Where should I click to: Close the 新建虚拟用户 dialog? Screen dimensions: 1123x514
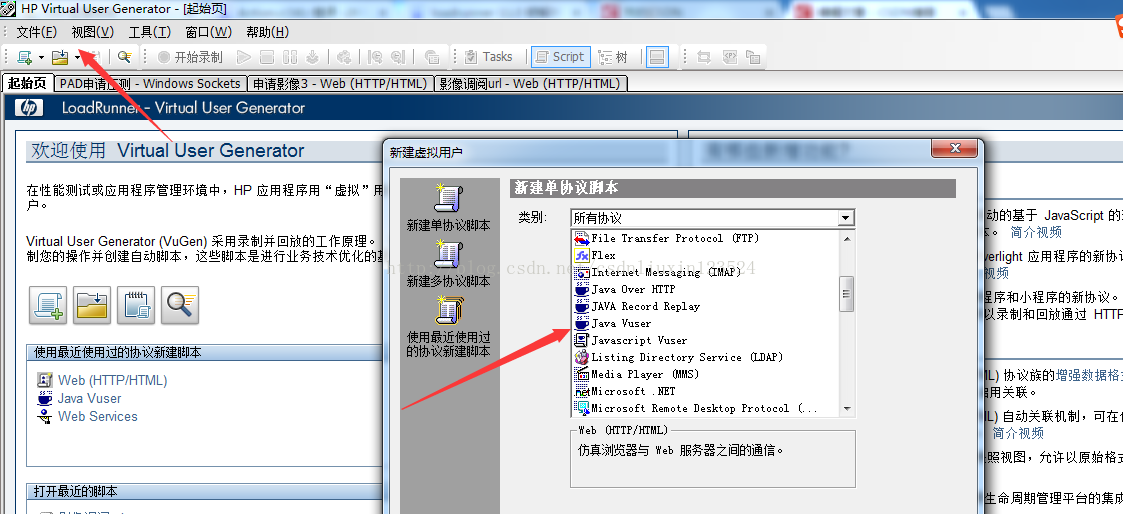955,149
